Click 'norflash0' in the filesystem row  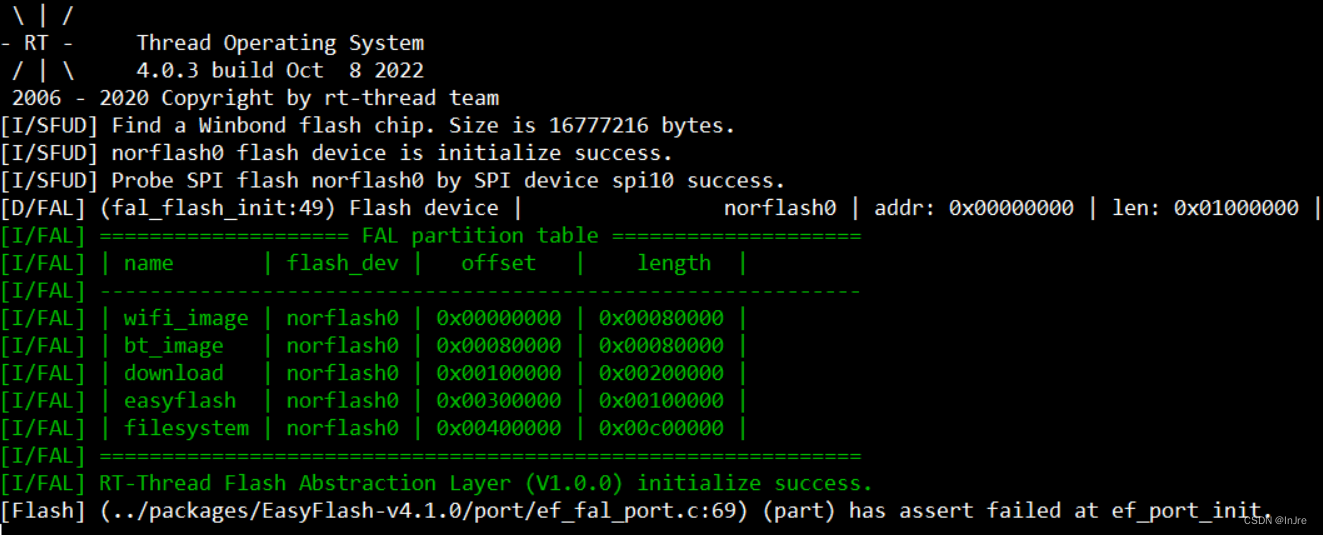click(342, 428)
